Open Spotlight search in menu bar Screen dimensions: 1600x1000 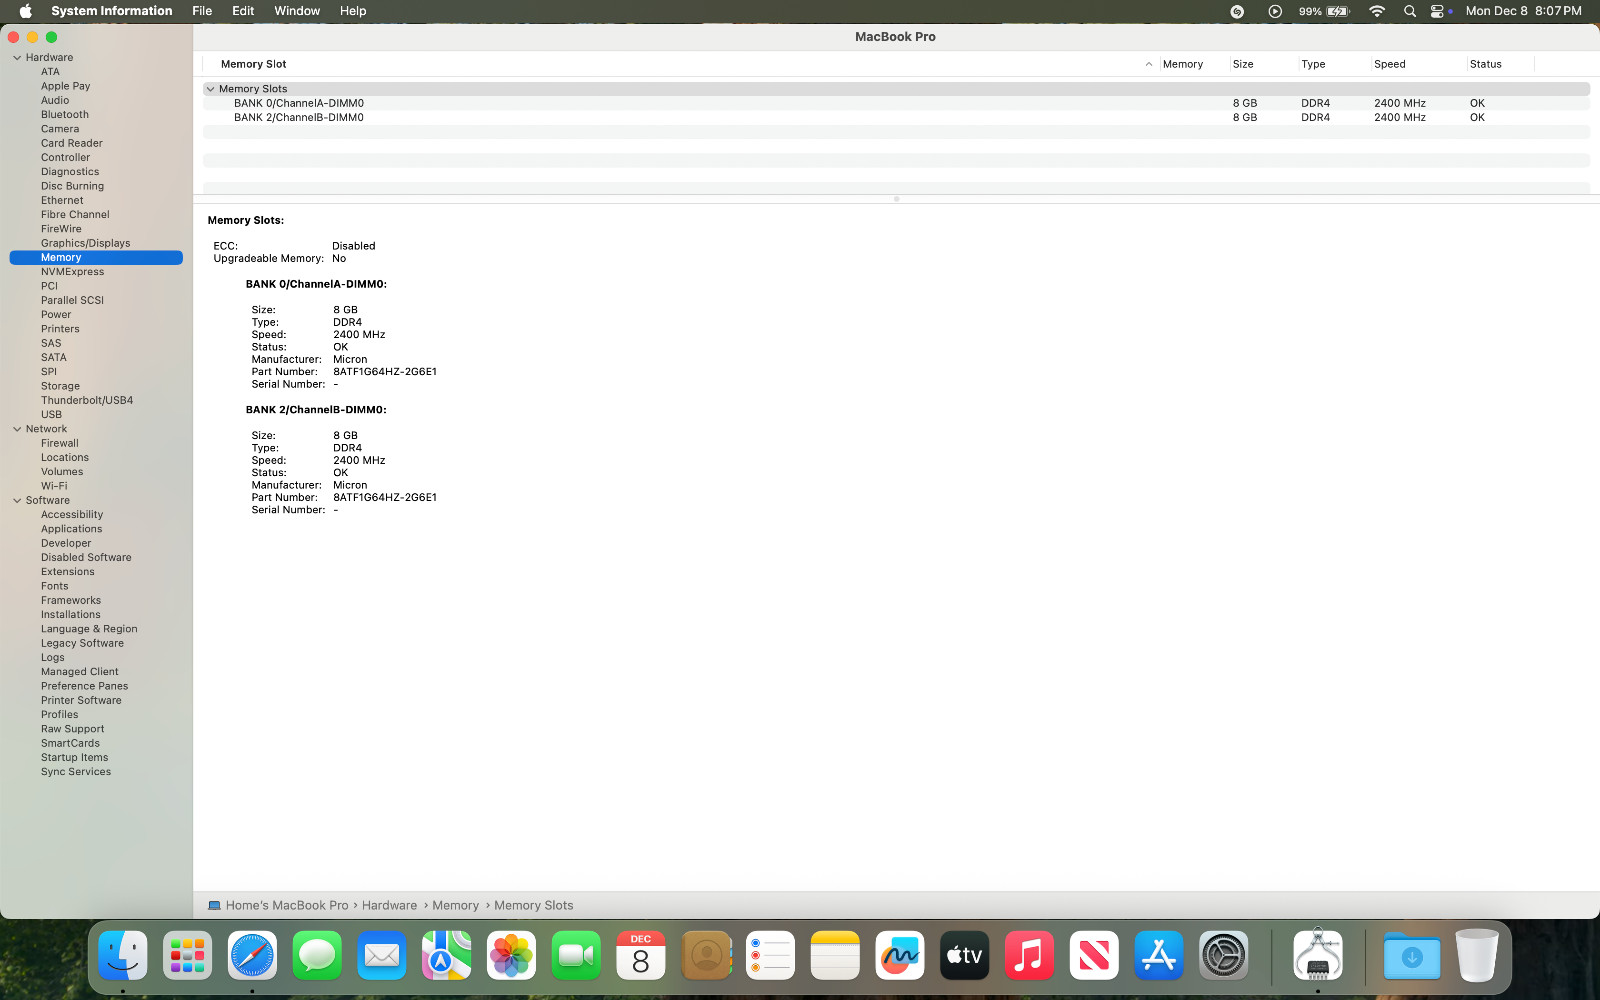(x=1410, y=11)
